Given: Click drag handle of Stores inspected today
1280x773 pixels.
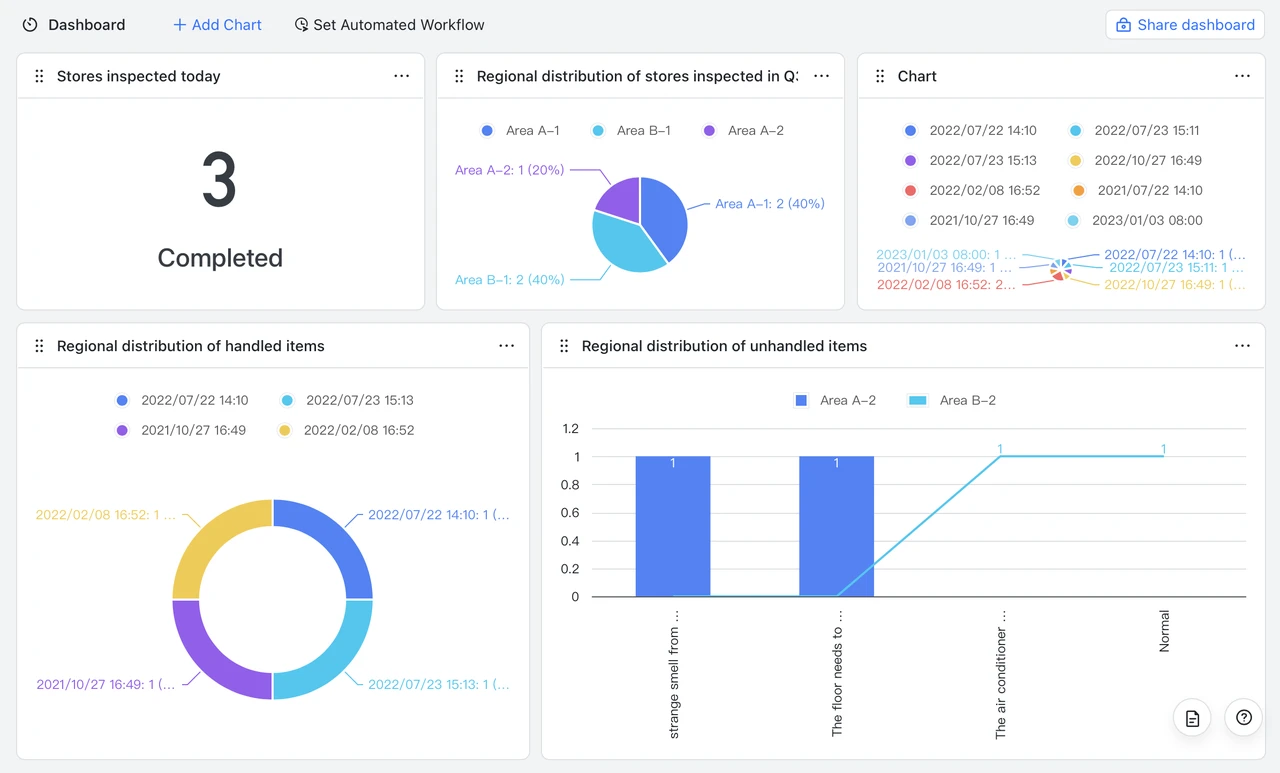Looking at the screenshot, I should (x=39, y=76).
